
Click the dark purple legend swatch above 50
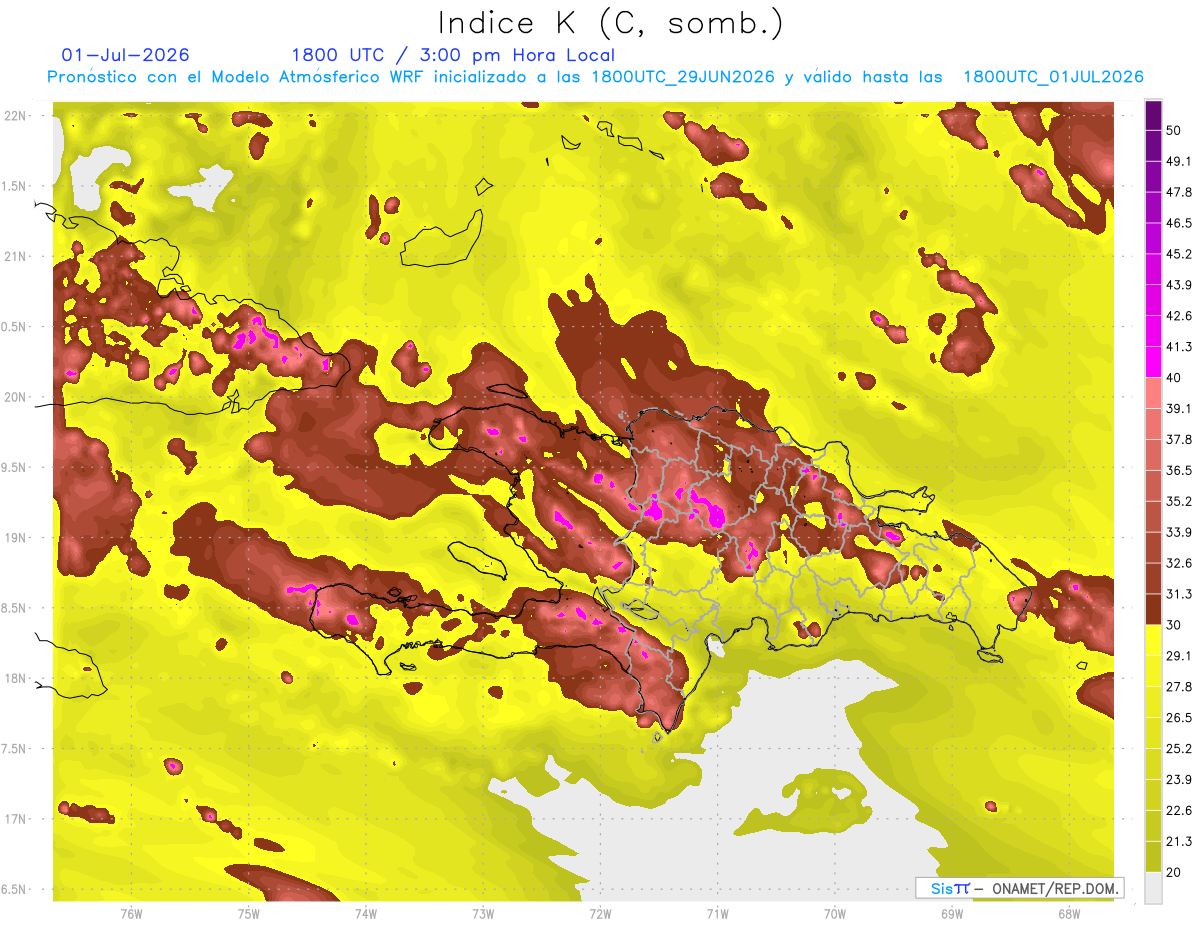[1153, 116]
